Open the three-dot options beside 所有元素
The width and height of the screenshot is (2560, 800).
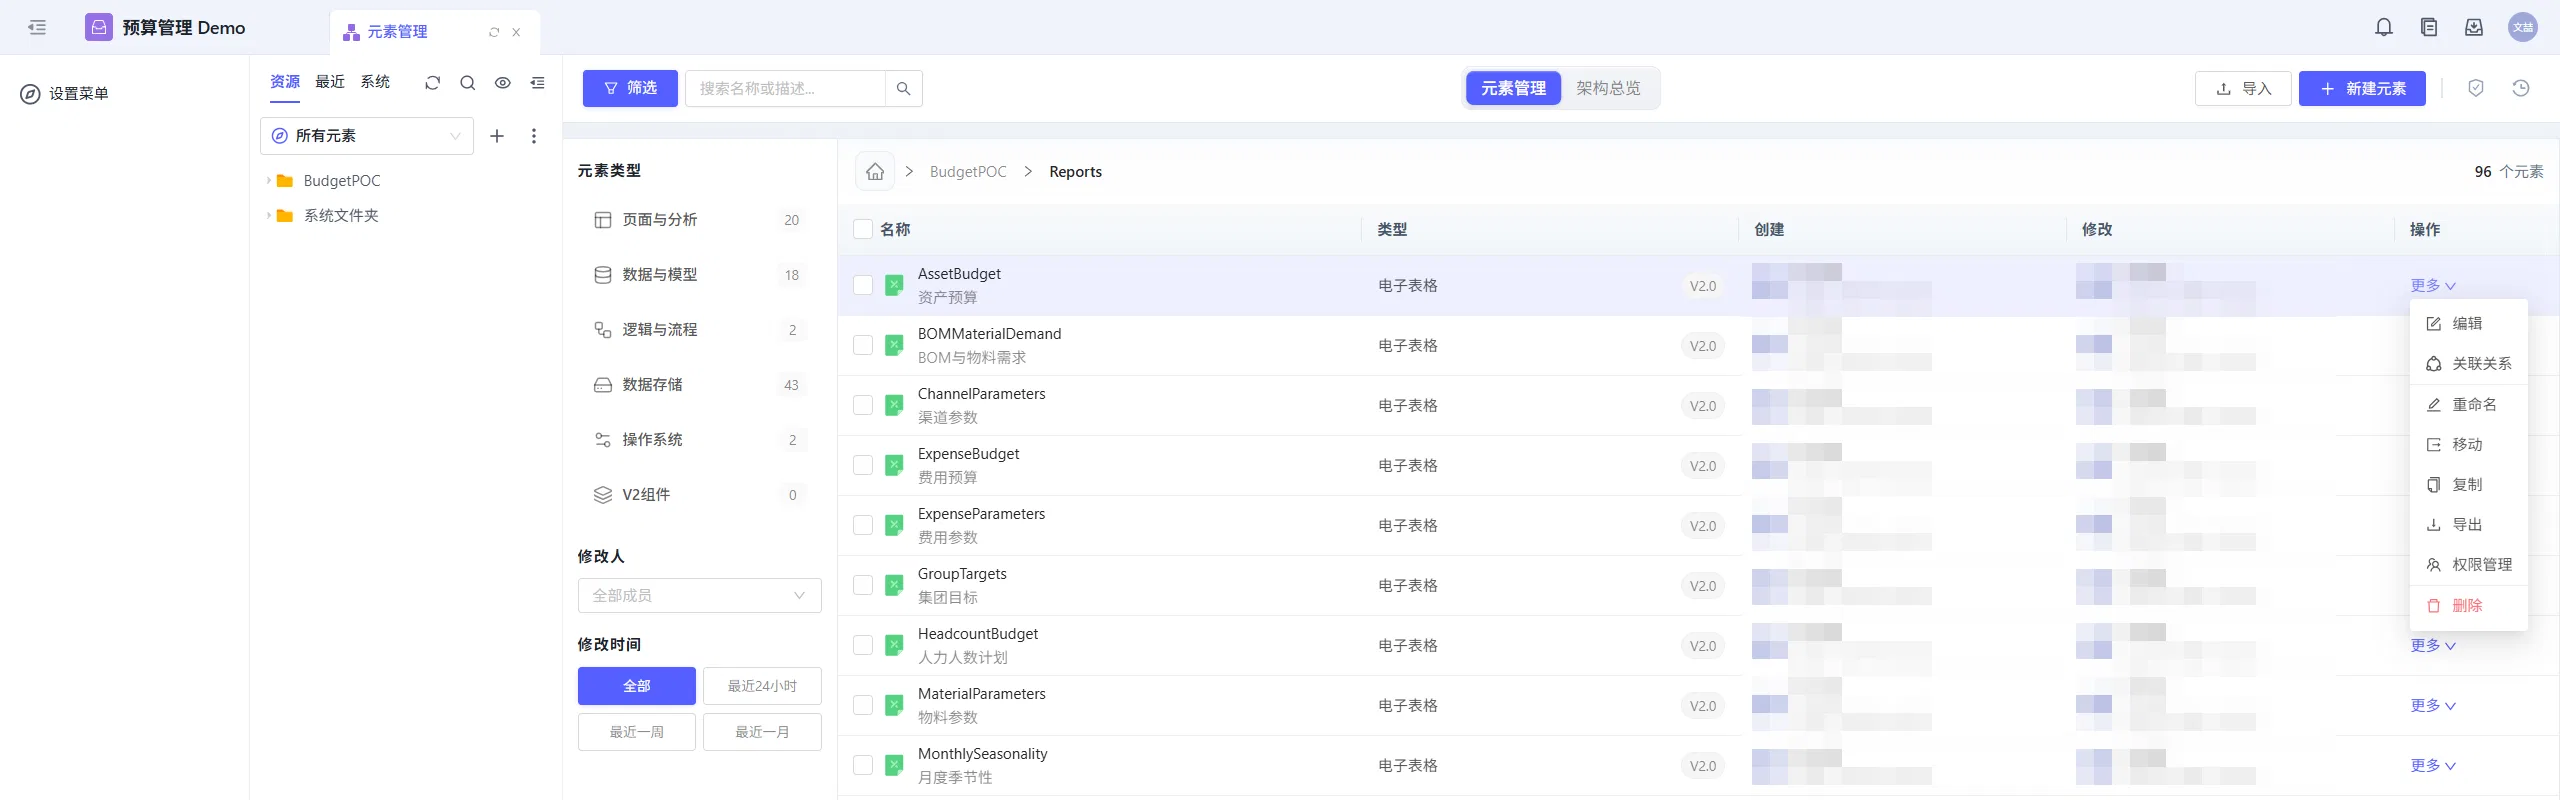534,136
